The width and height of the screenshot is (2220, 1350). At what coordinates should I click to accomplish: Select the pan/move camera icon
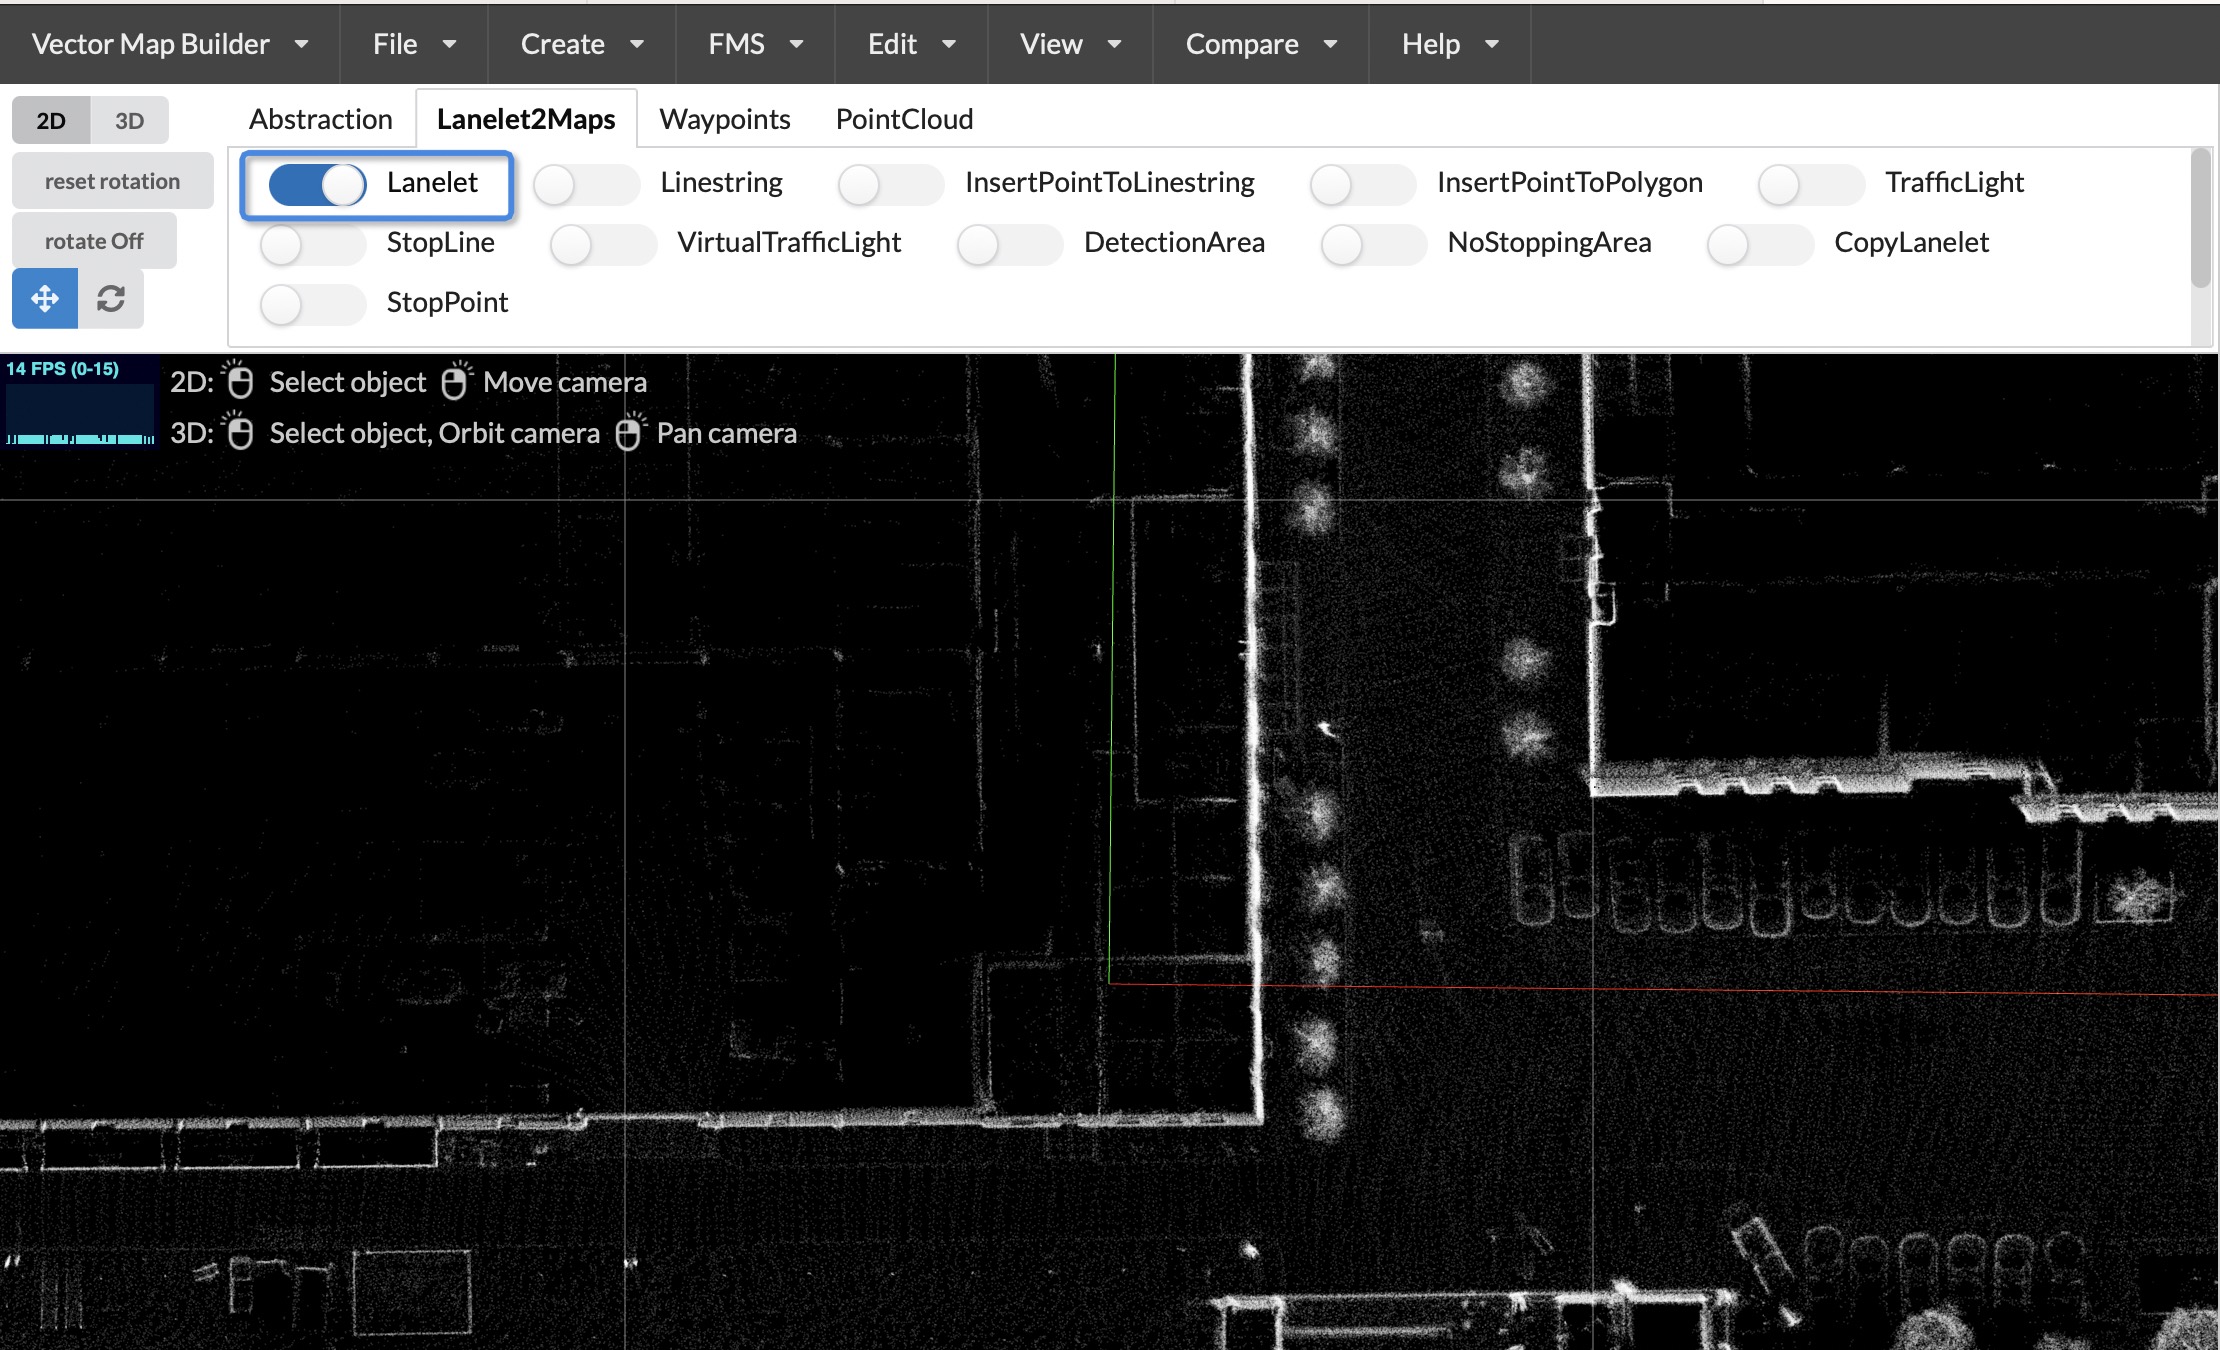point(43,298)
